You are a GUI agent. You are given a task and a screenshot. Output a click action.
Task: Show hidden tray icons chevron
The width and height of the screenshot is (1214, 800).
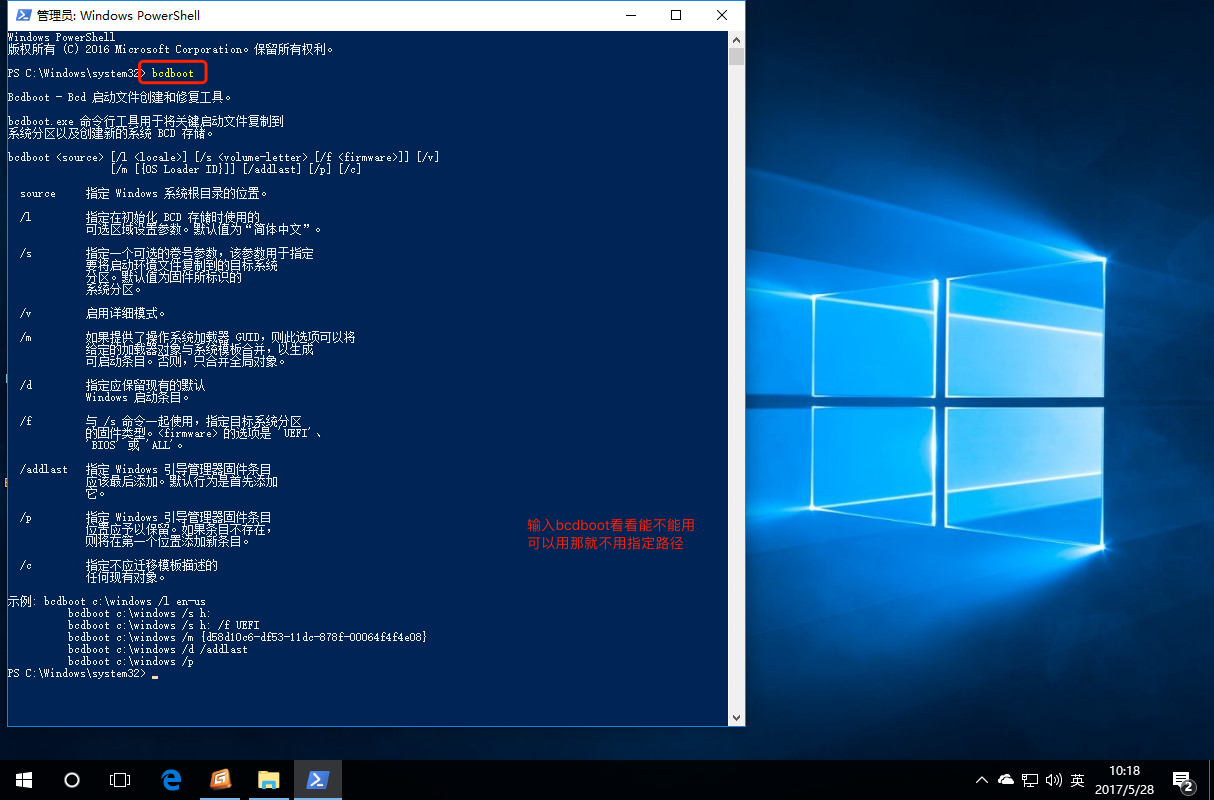pyautogui.click(x=982, y=780)
